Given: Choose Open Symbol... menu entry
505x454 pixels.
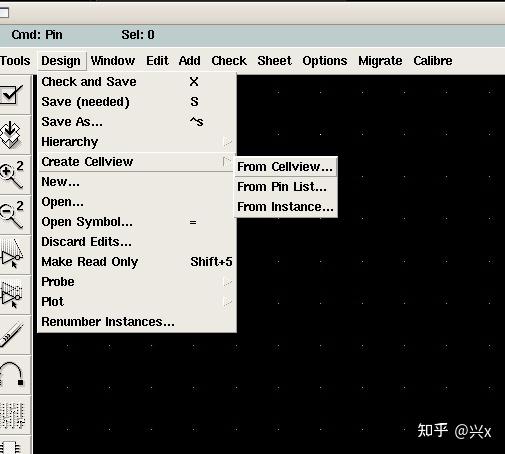Looking at the screenshot, I should tap(137, 222).
